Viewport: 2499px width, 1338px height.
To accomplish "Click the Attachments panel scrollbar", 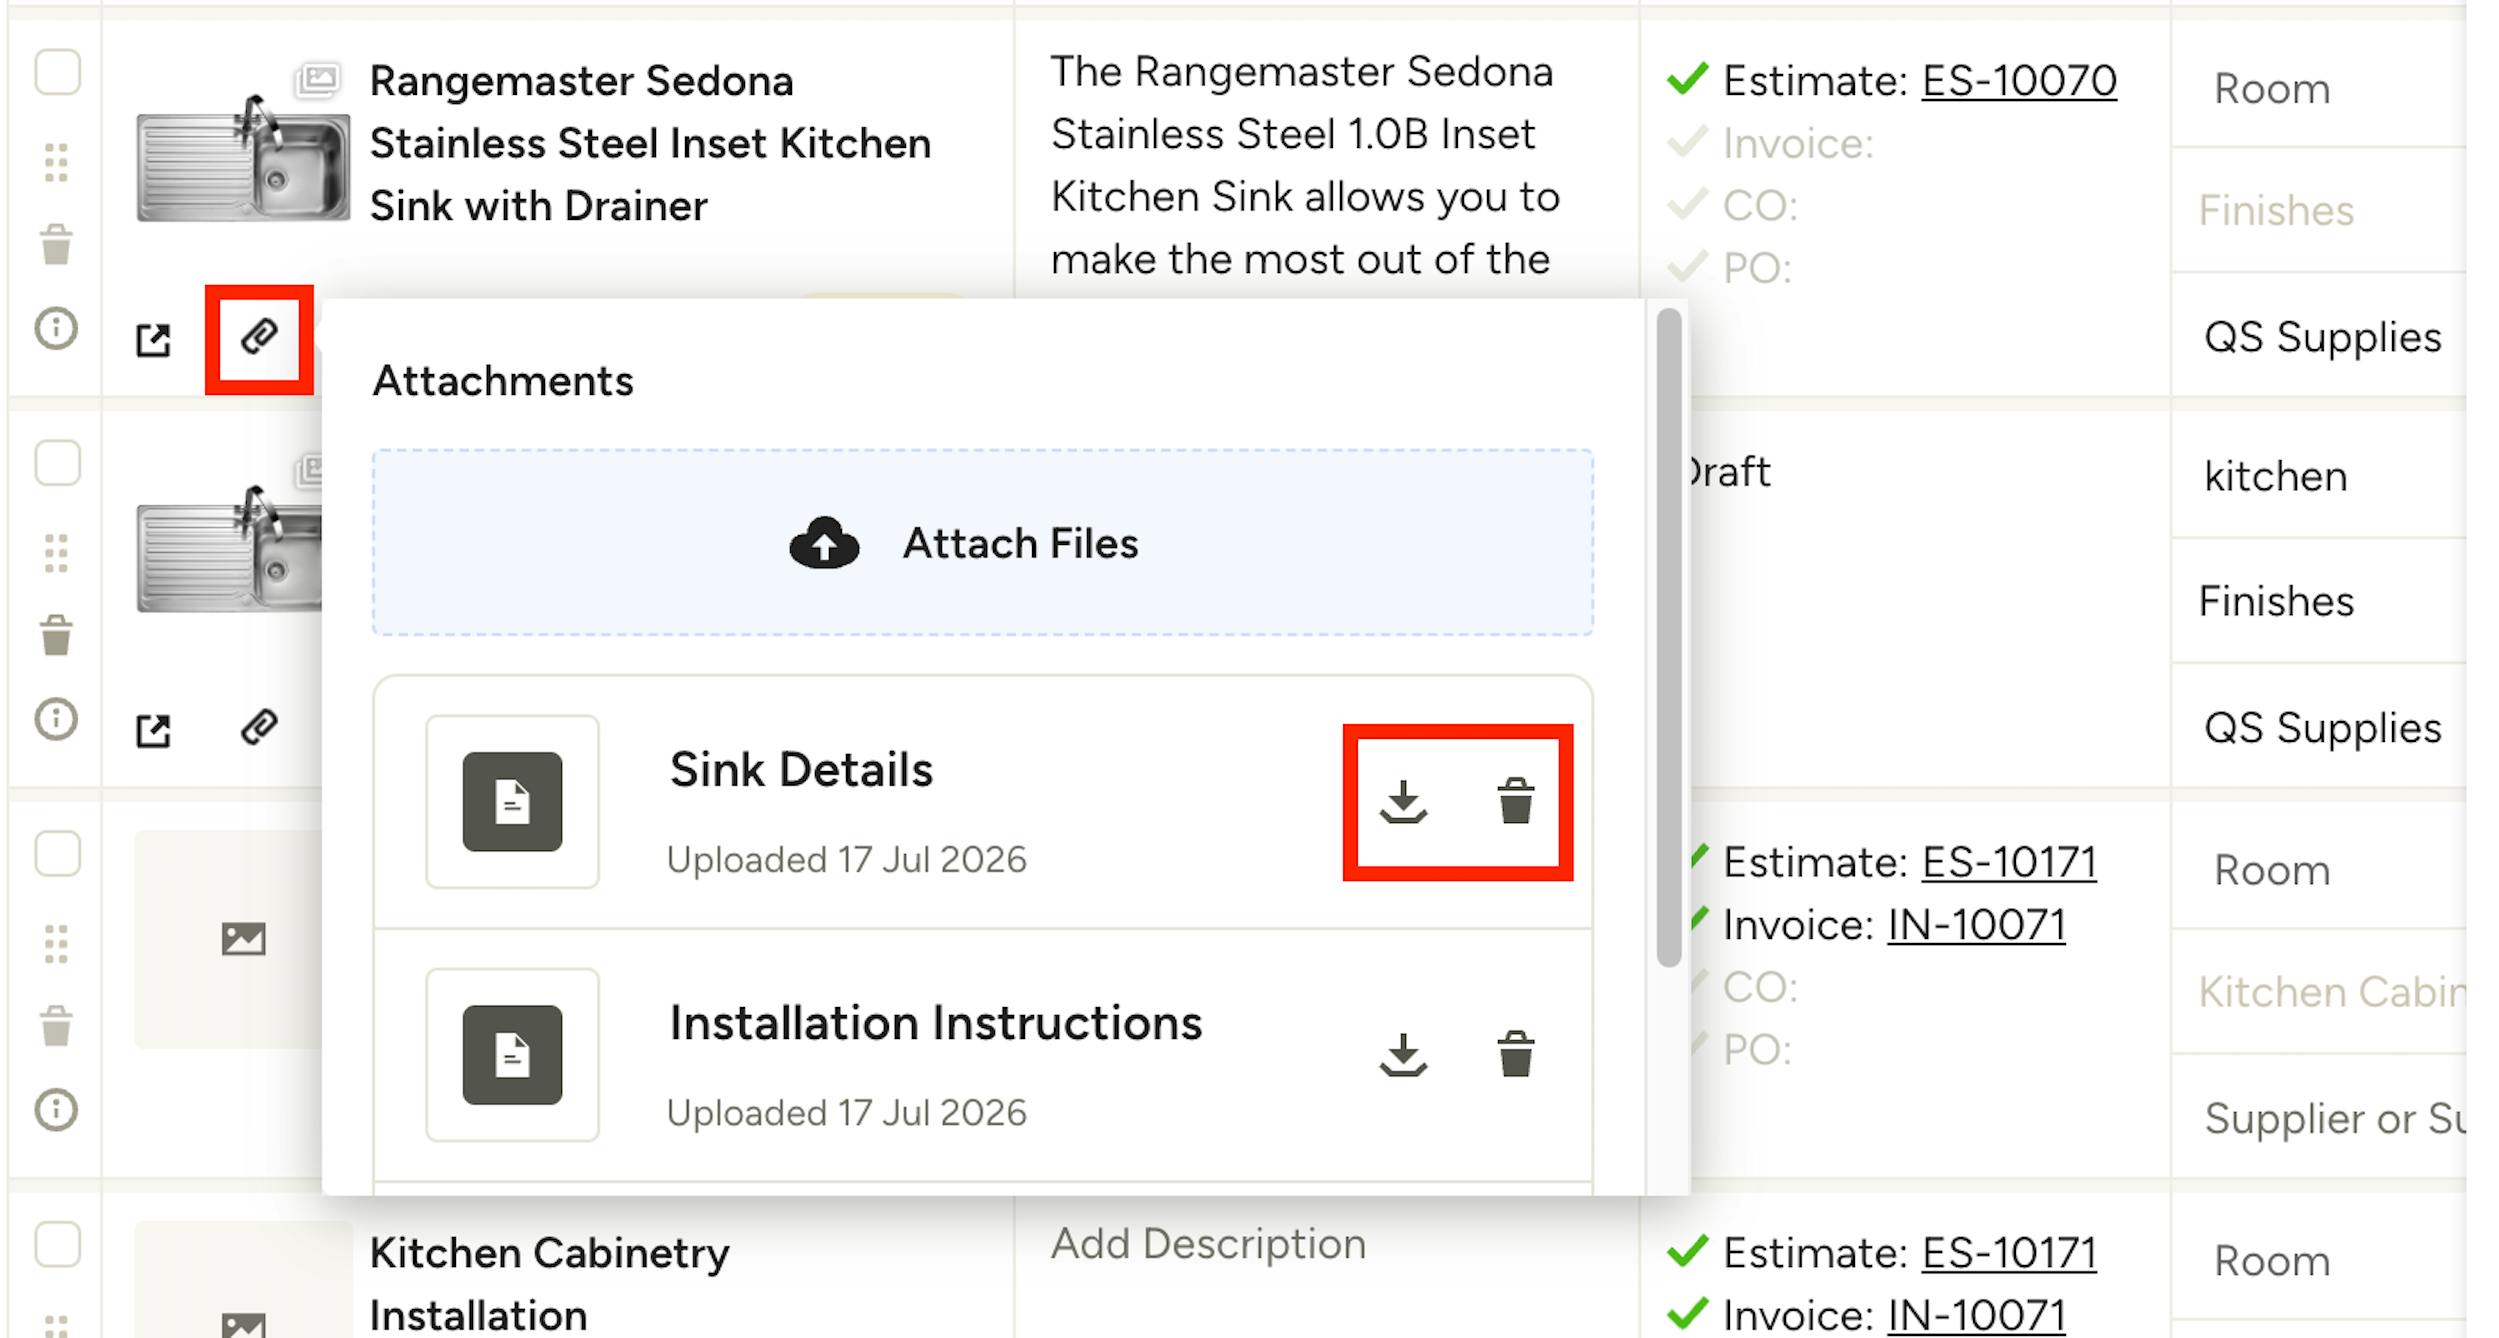I will pyautogui.click(x=1668, y=638).
